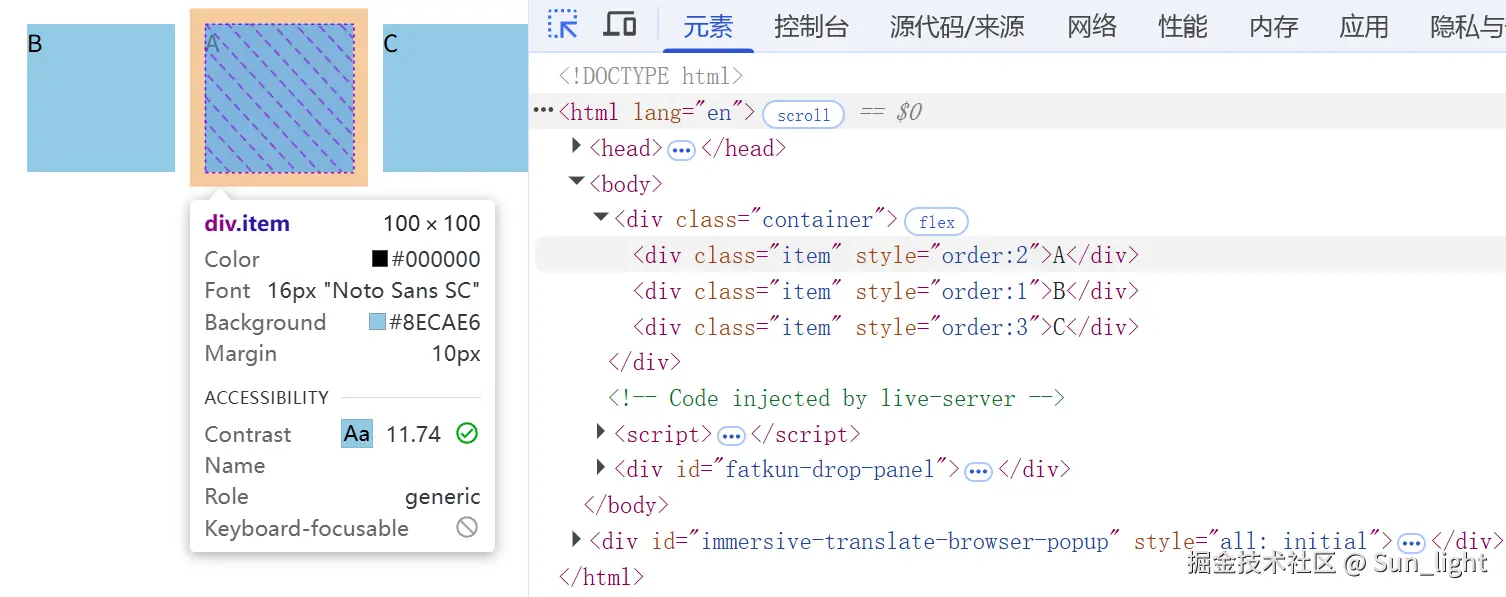Click the green contrast pass checkmark
This screenshot has width=1506, height=597.
467,434
